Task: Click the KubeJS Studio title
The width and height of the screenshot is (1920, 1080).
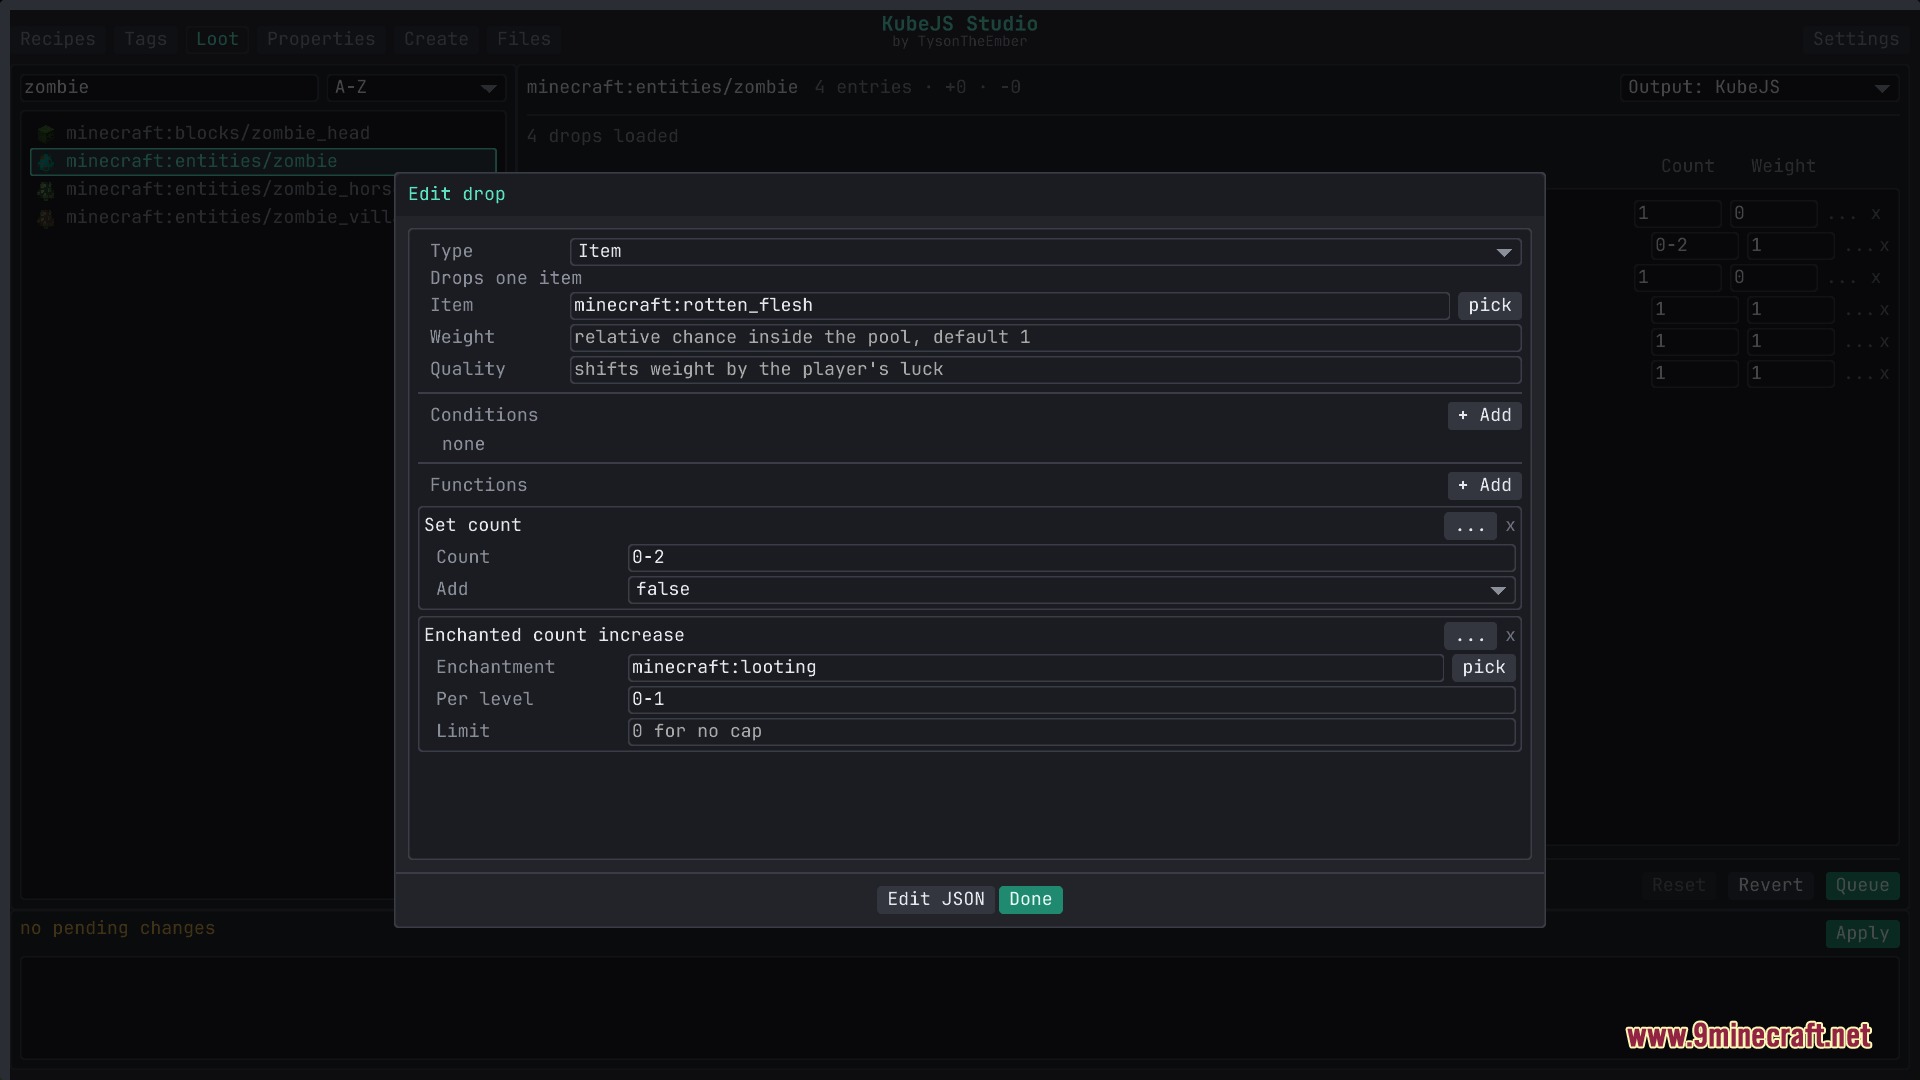Action: click(959, 24)
